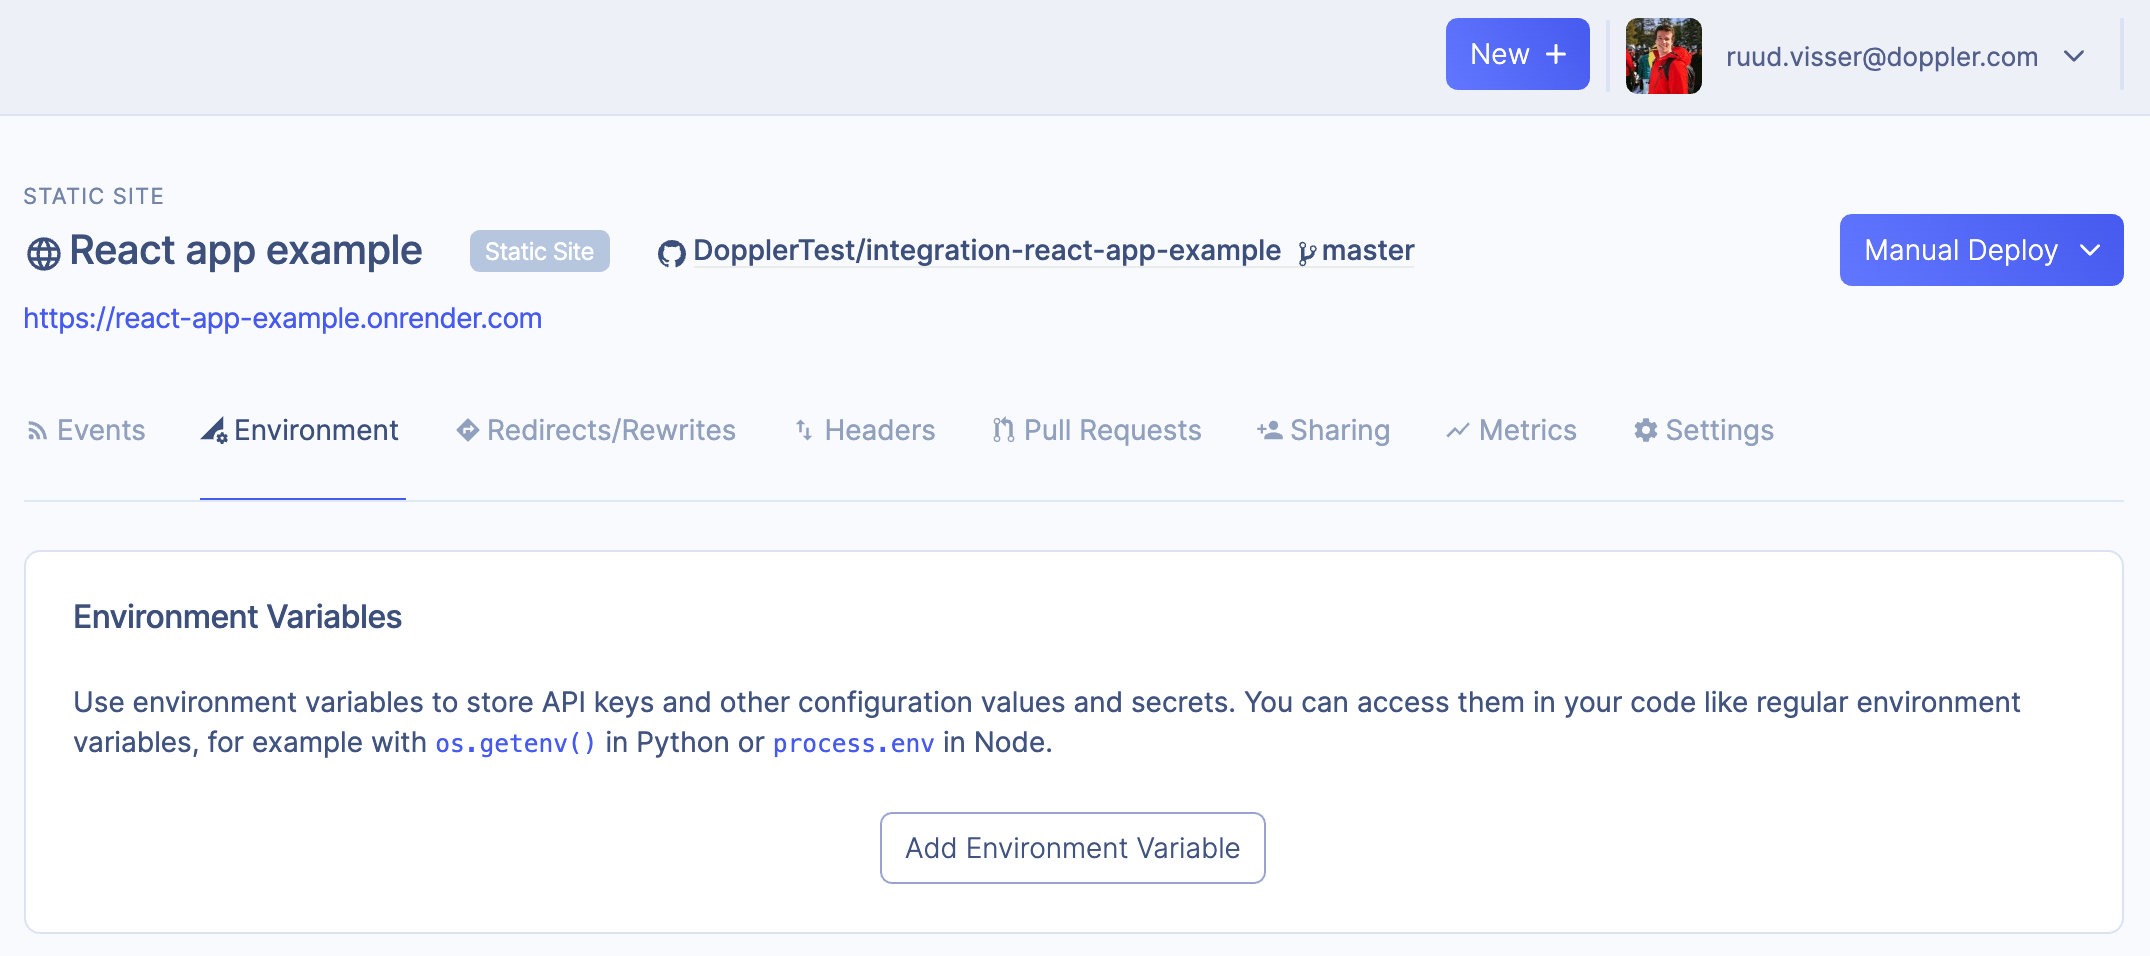Click the Headers arrows icon
This screenshot has height=956, width=2150.
[804, 430]
